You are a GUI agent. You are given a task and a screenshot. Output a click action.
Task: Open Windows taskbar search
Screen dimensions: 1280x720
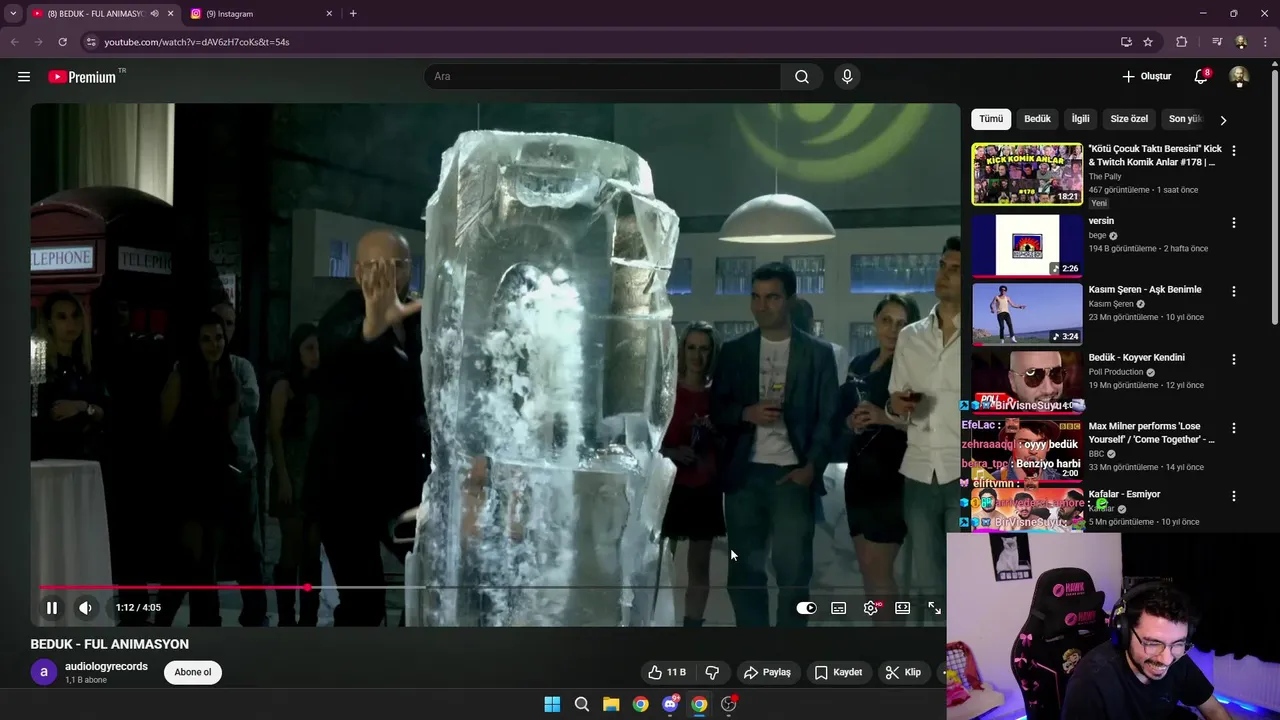pos(582,704)
